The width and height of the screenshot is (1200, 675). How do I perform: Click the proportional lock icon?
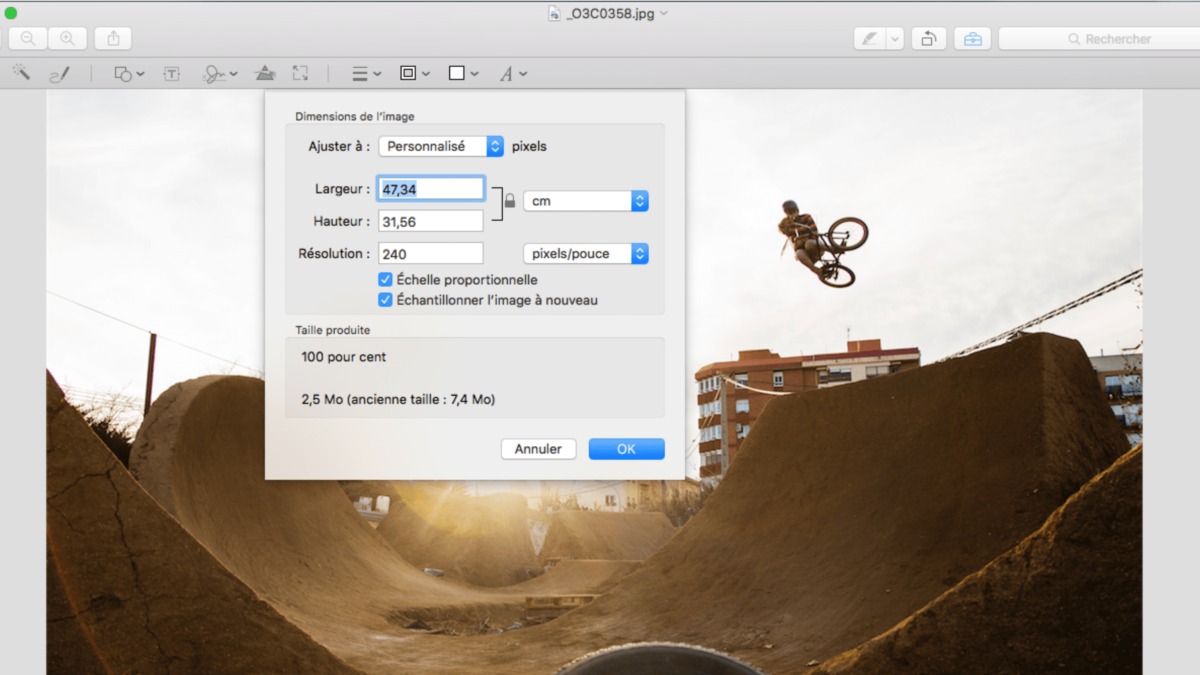(510, 201)
